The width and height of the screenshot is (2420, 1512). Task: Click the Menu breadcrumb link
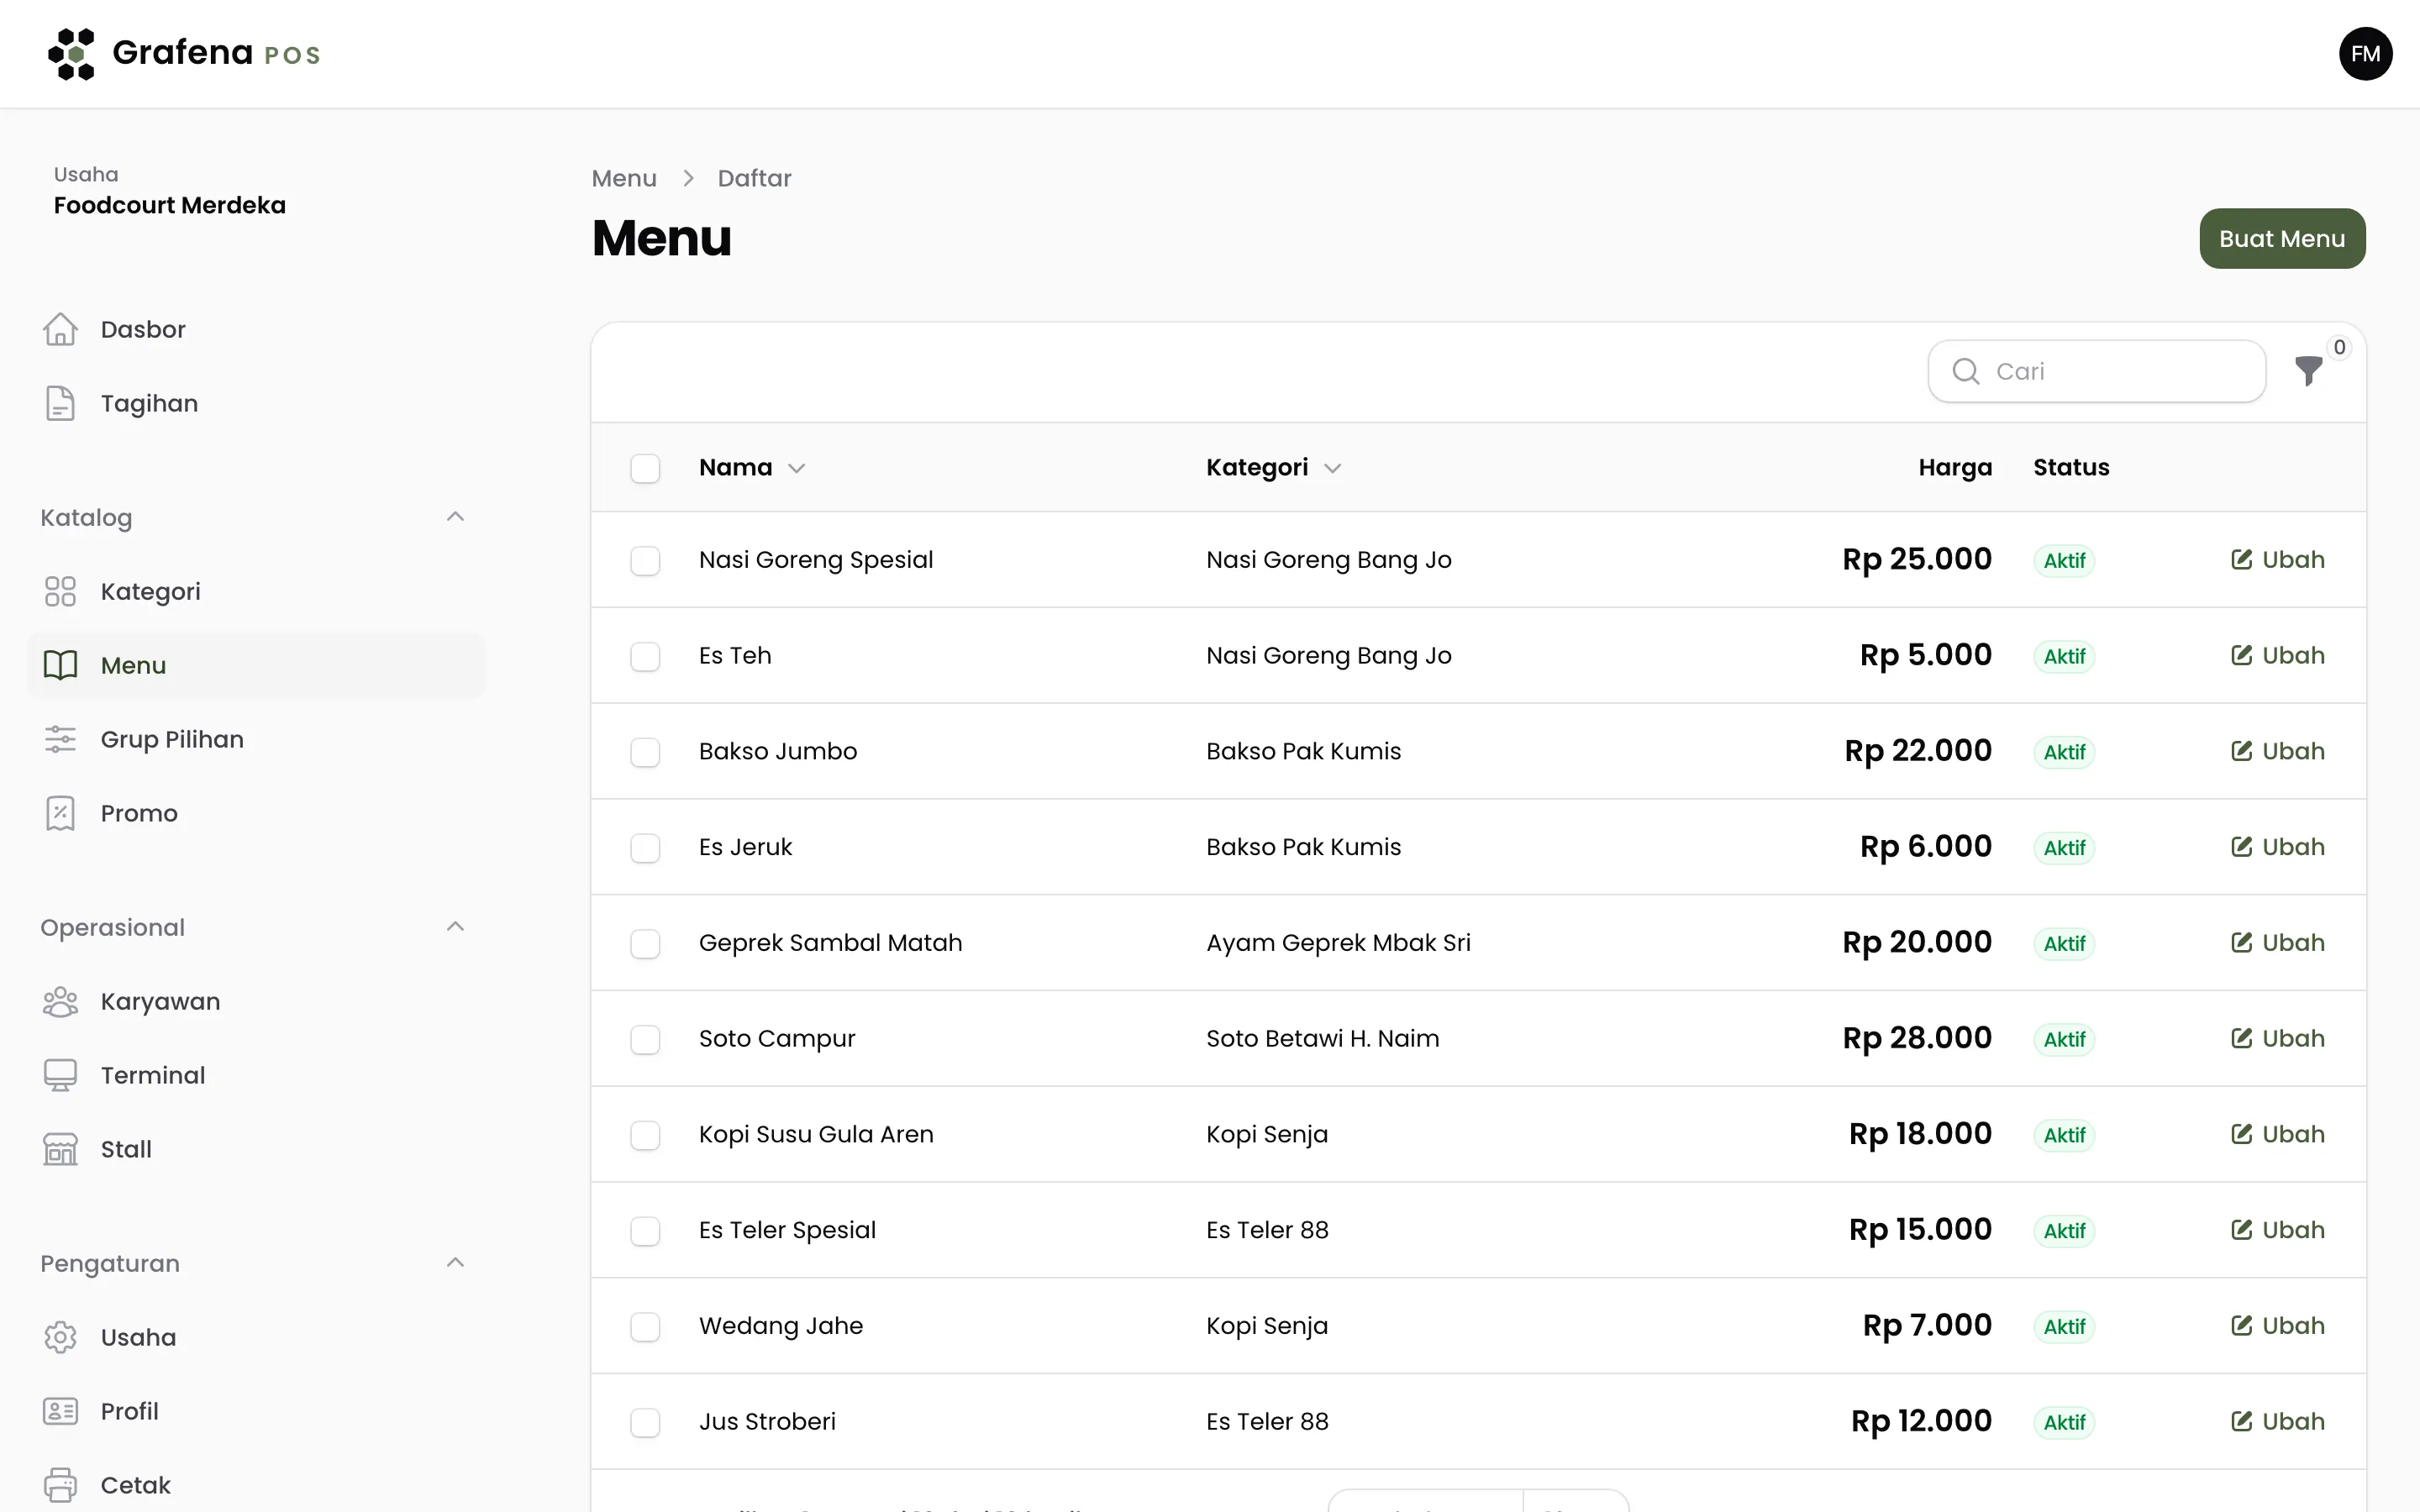pos(624,178)
